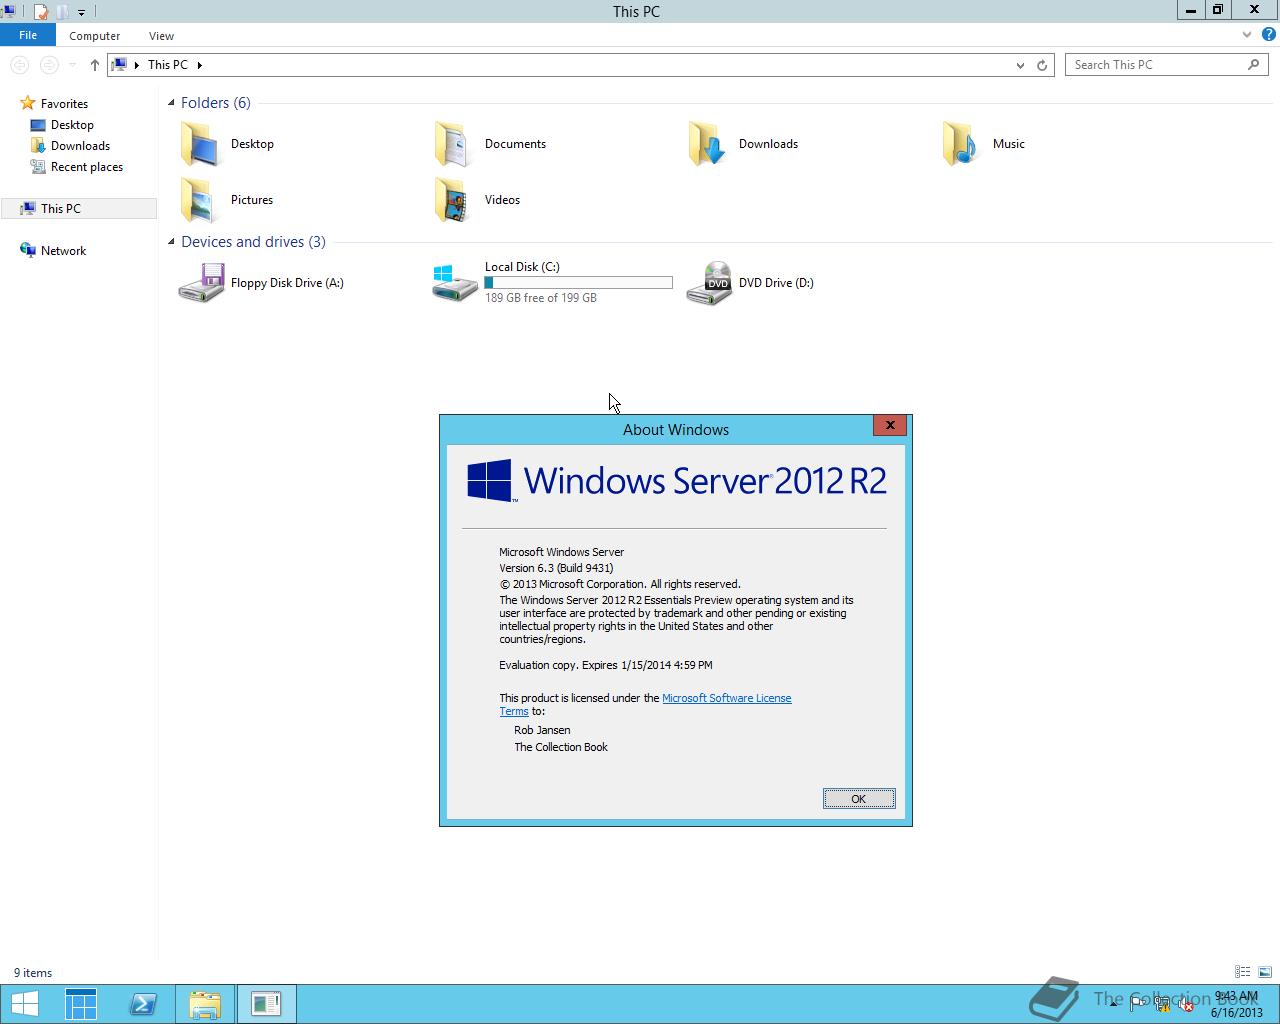
Task: Show hidden tray icons arrow
Action: 1113,1004
